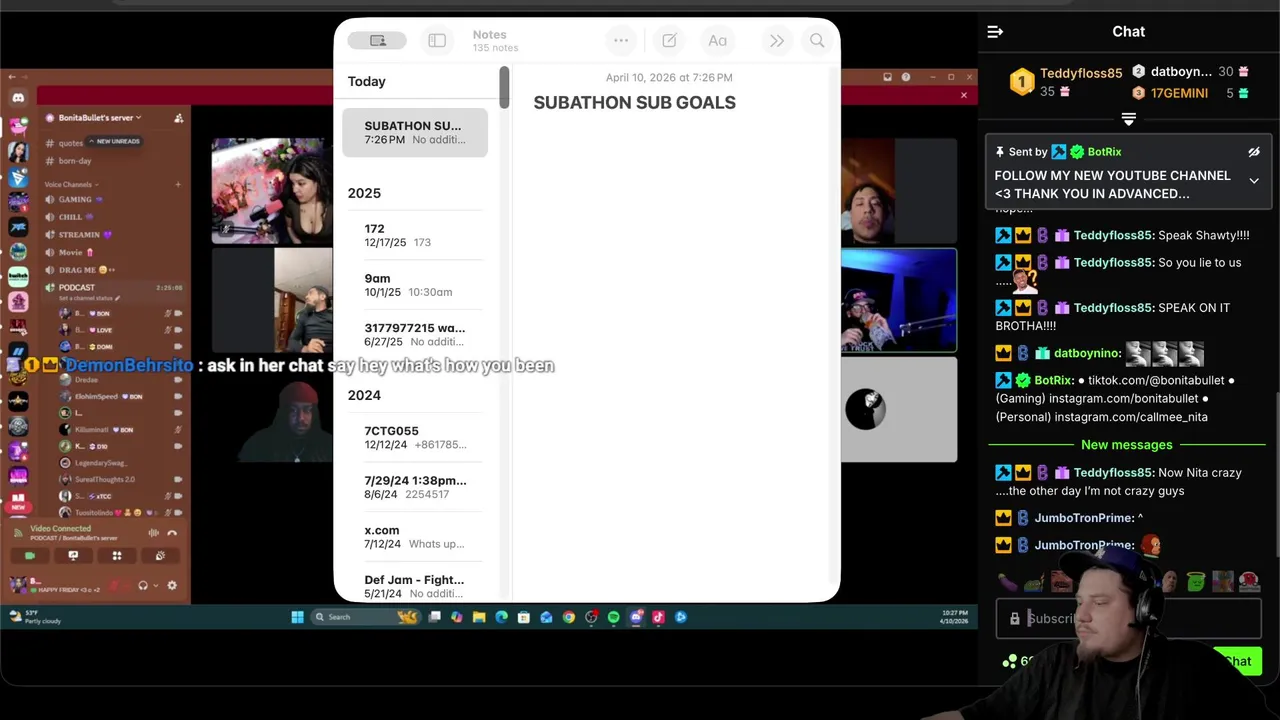
Task: Open Discord from taskbar
Action: 636,617
